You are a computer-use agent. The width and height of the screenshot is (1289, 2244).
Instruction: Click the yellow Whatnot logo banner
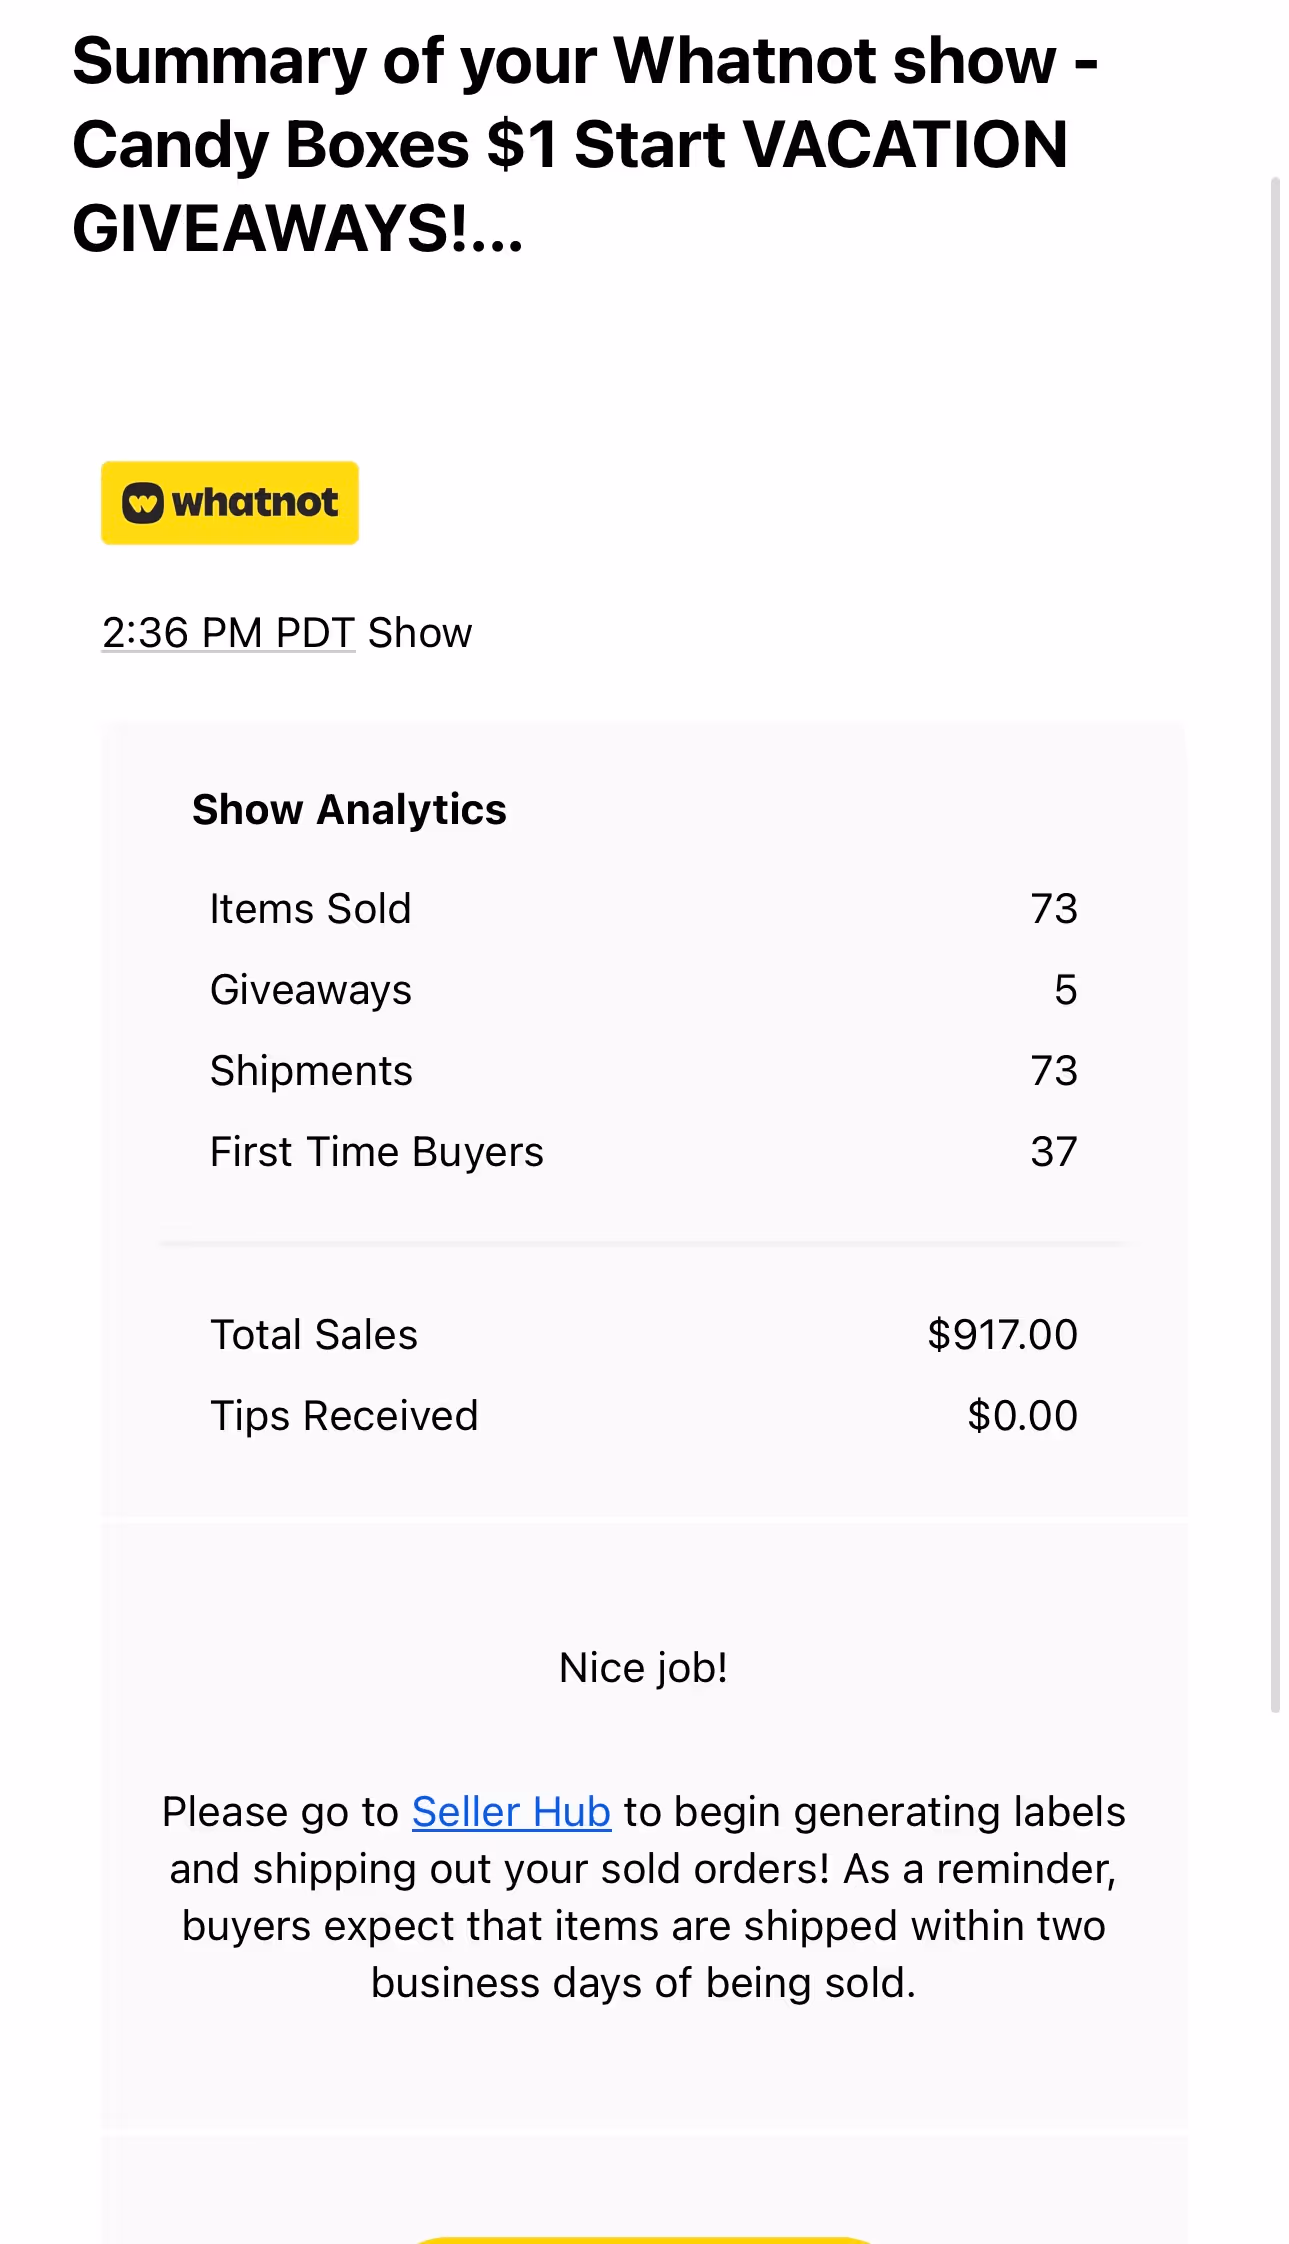[230, 503]
